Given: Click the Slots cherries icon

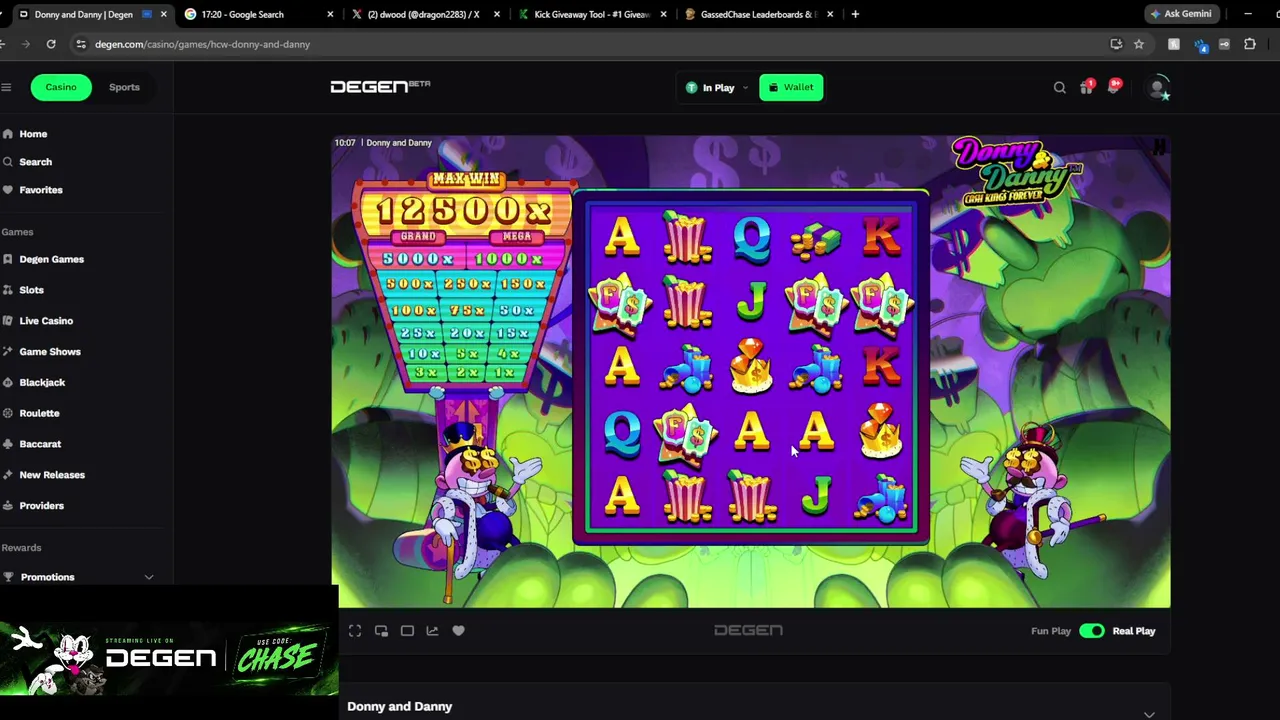Looking at the screenshot, I should (x=8, y=290).
